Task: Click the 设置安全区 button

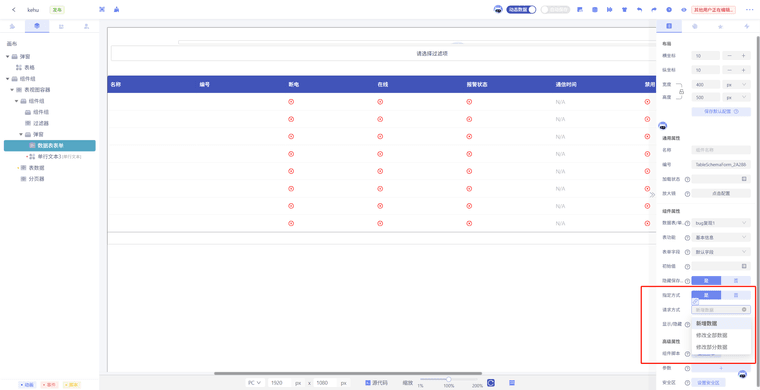Action: pos(708,383)
